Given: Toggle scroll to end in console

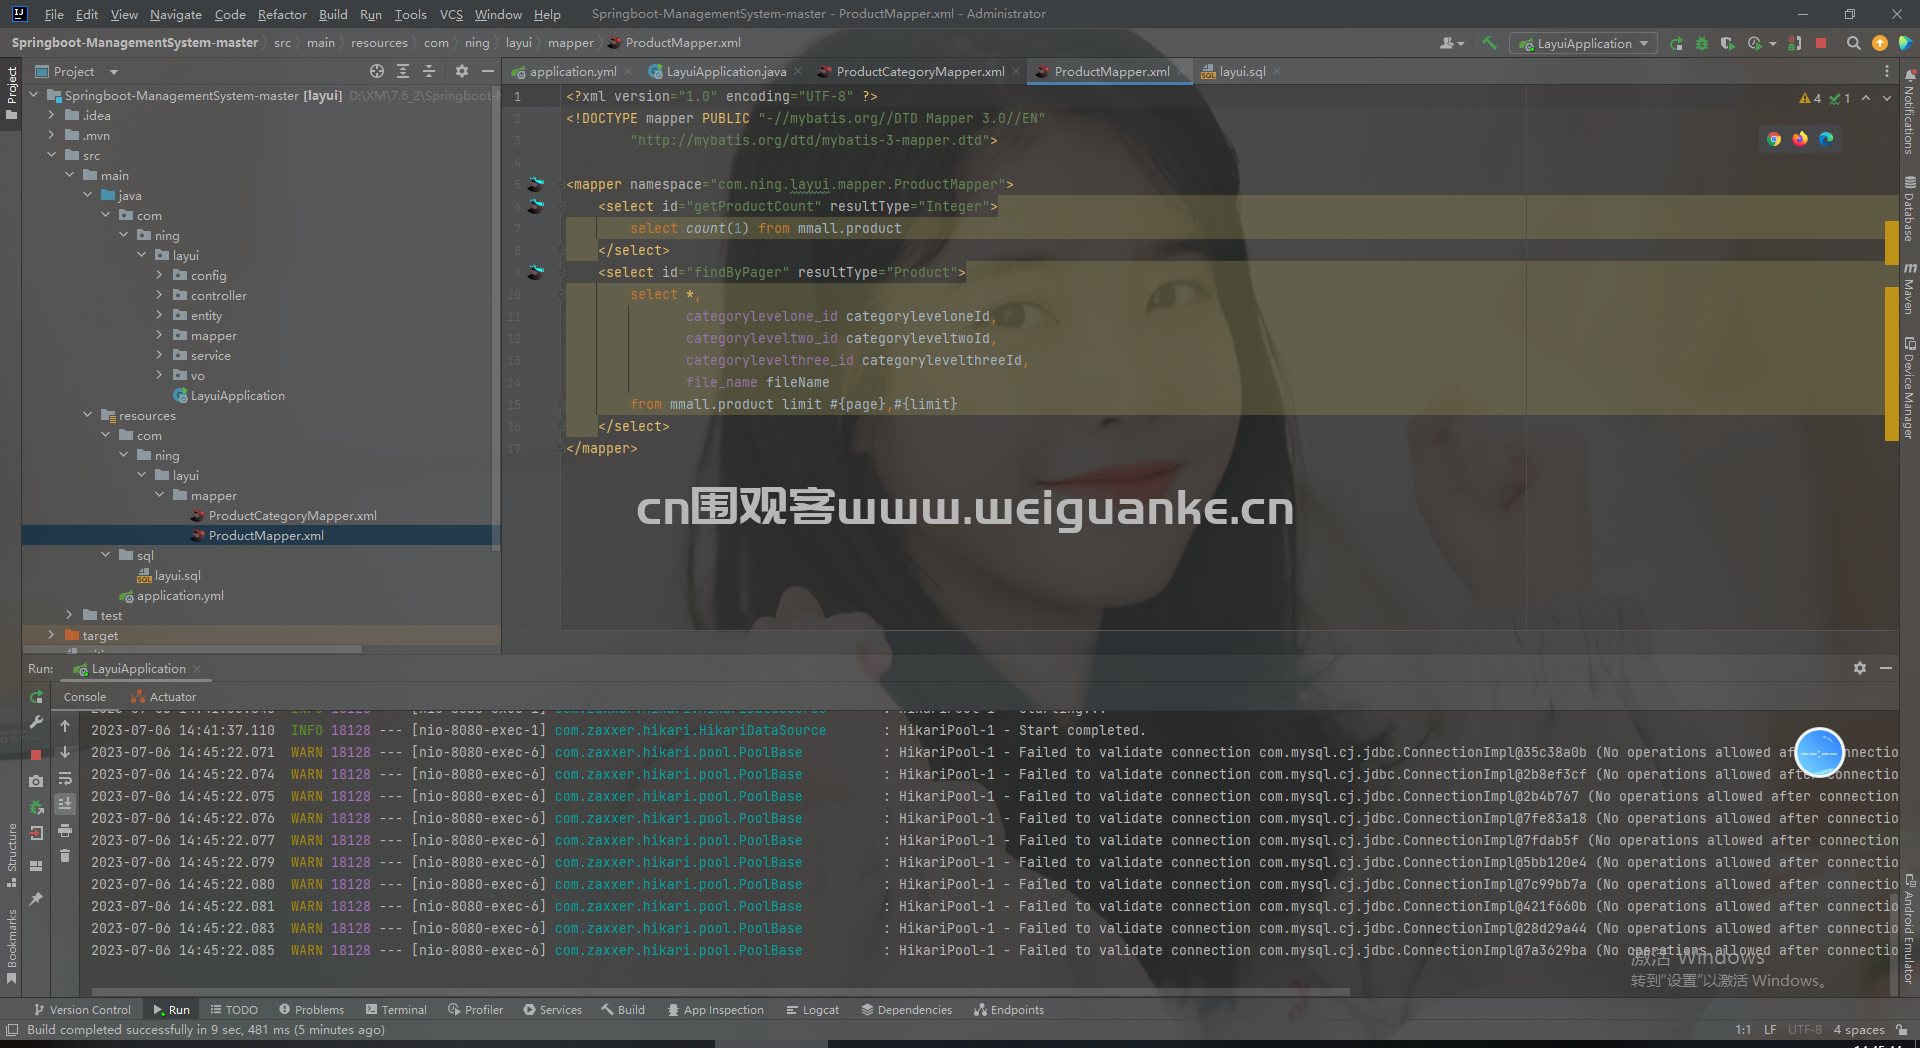Looking at the screenshot, I should (65, 803).
